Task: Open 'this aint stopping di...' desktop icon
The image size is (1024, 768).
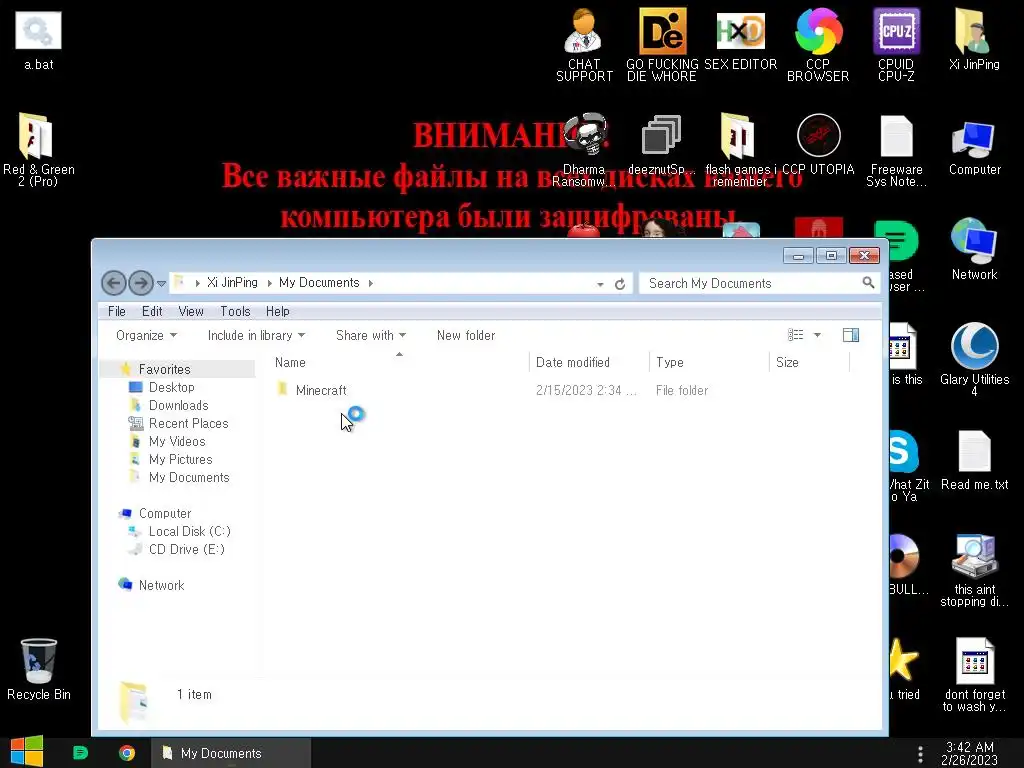Action: tap(974, 571)
